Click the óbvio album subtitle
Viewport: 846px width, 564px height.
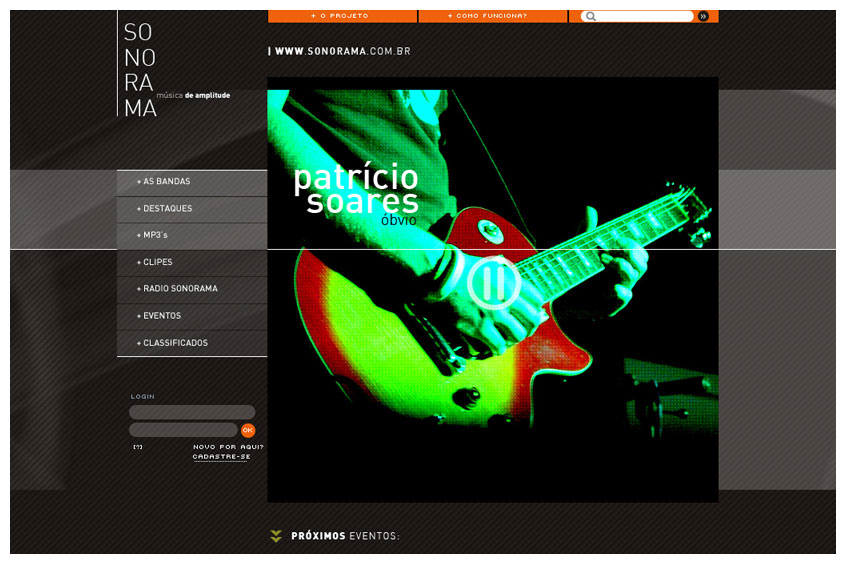tap(399, 220)
